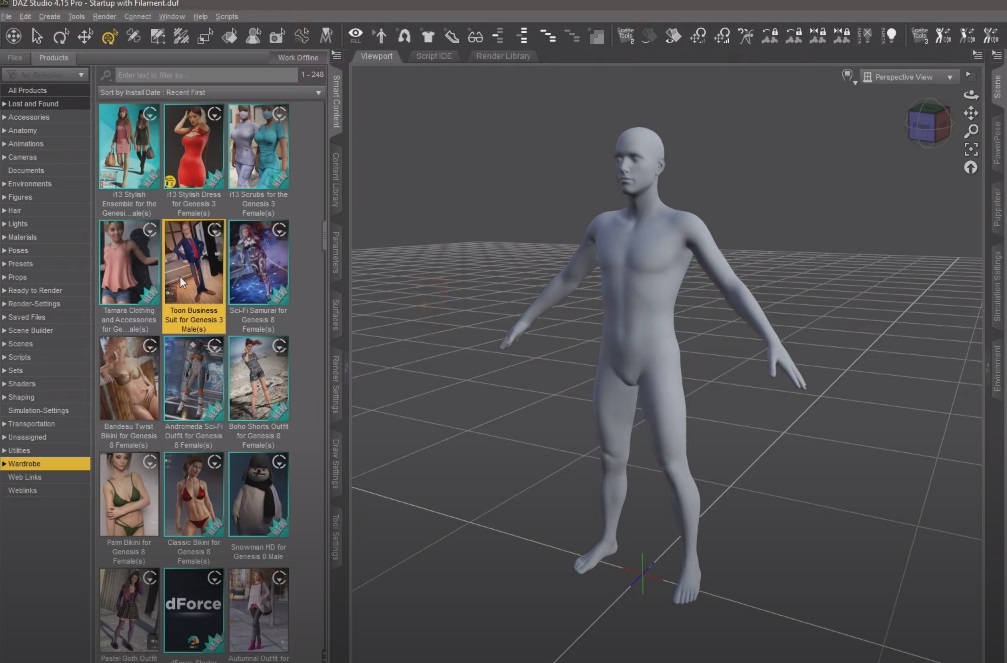Open the Surfaces side tab

click(x=336, y=314)
